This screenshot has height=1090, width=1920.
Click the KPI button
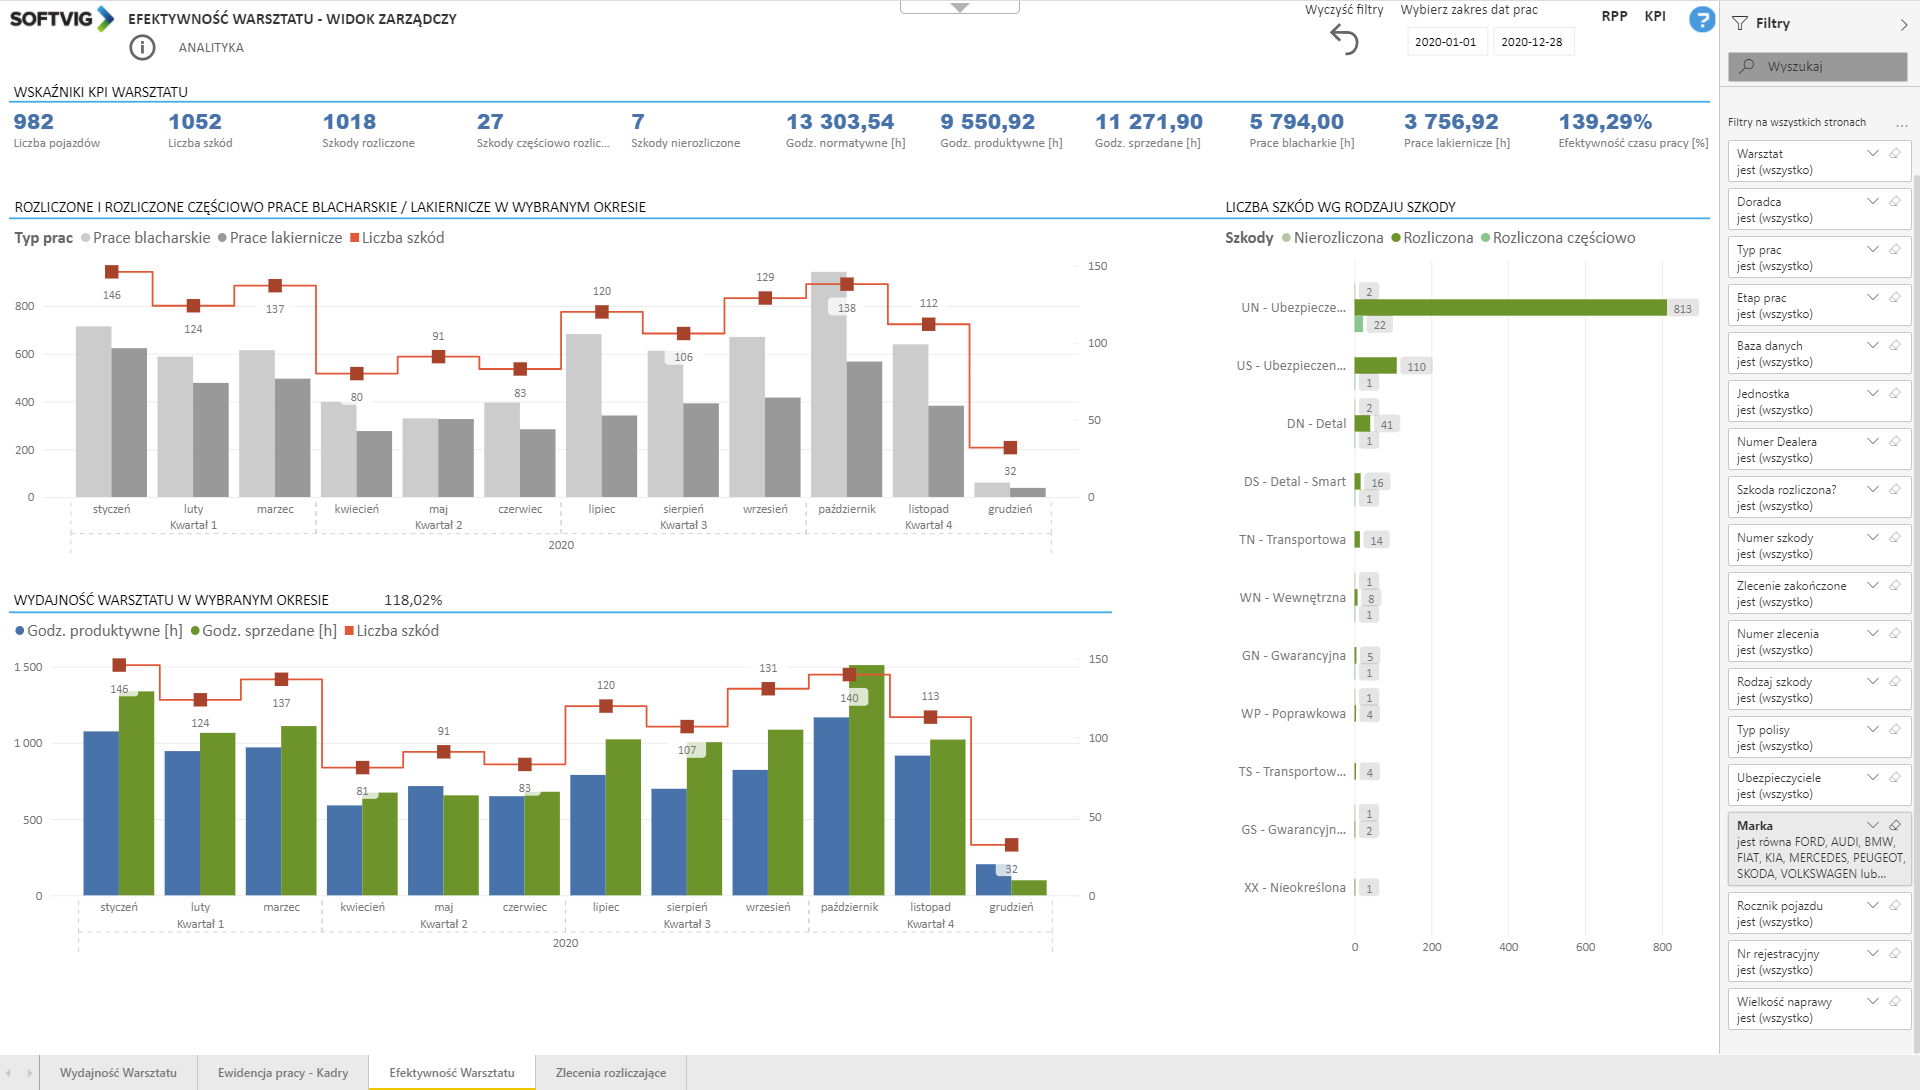point(1655,16)
